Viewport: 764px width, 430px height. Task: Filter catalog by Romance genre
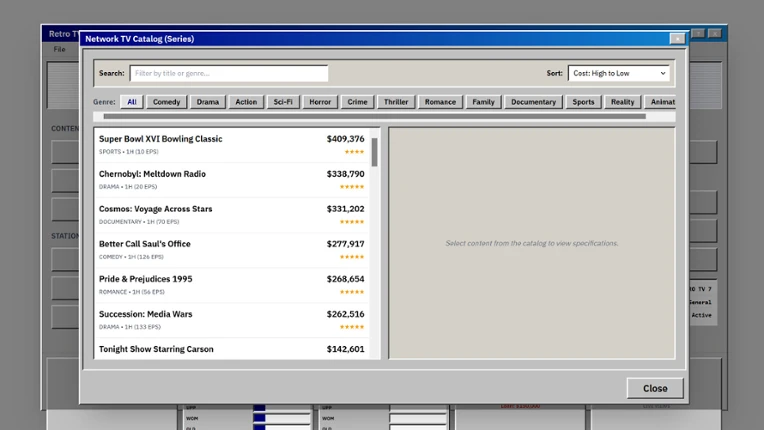(x=440, y=102)
